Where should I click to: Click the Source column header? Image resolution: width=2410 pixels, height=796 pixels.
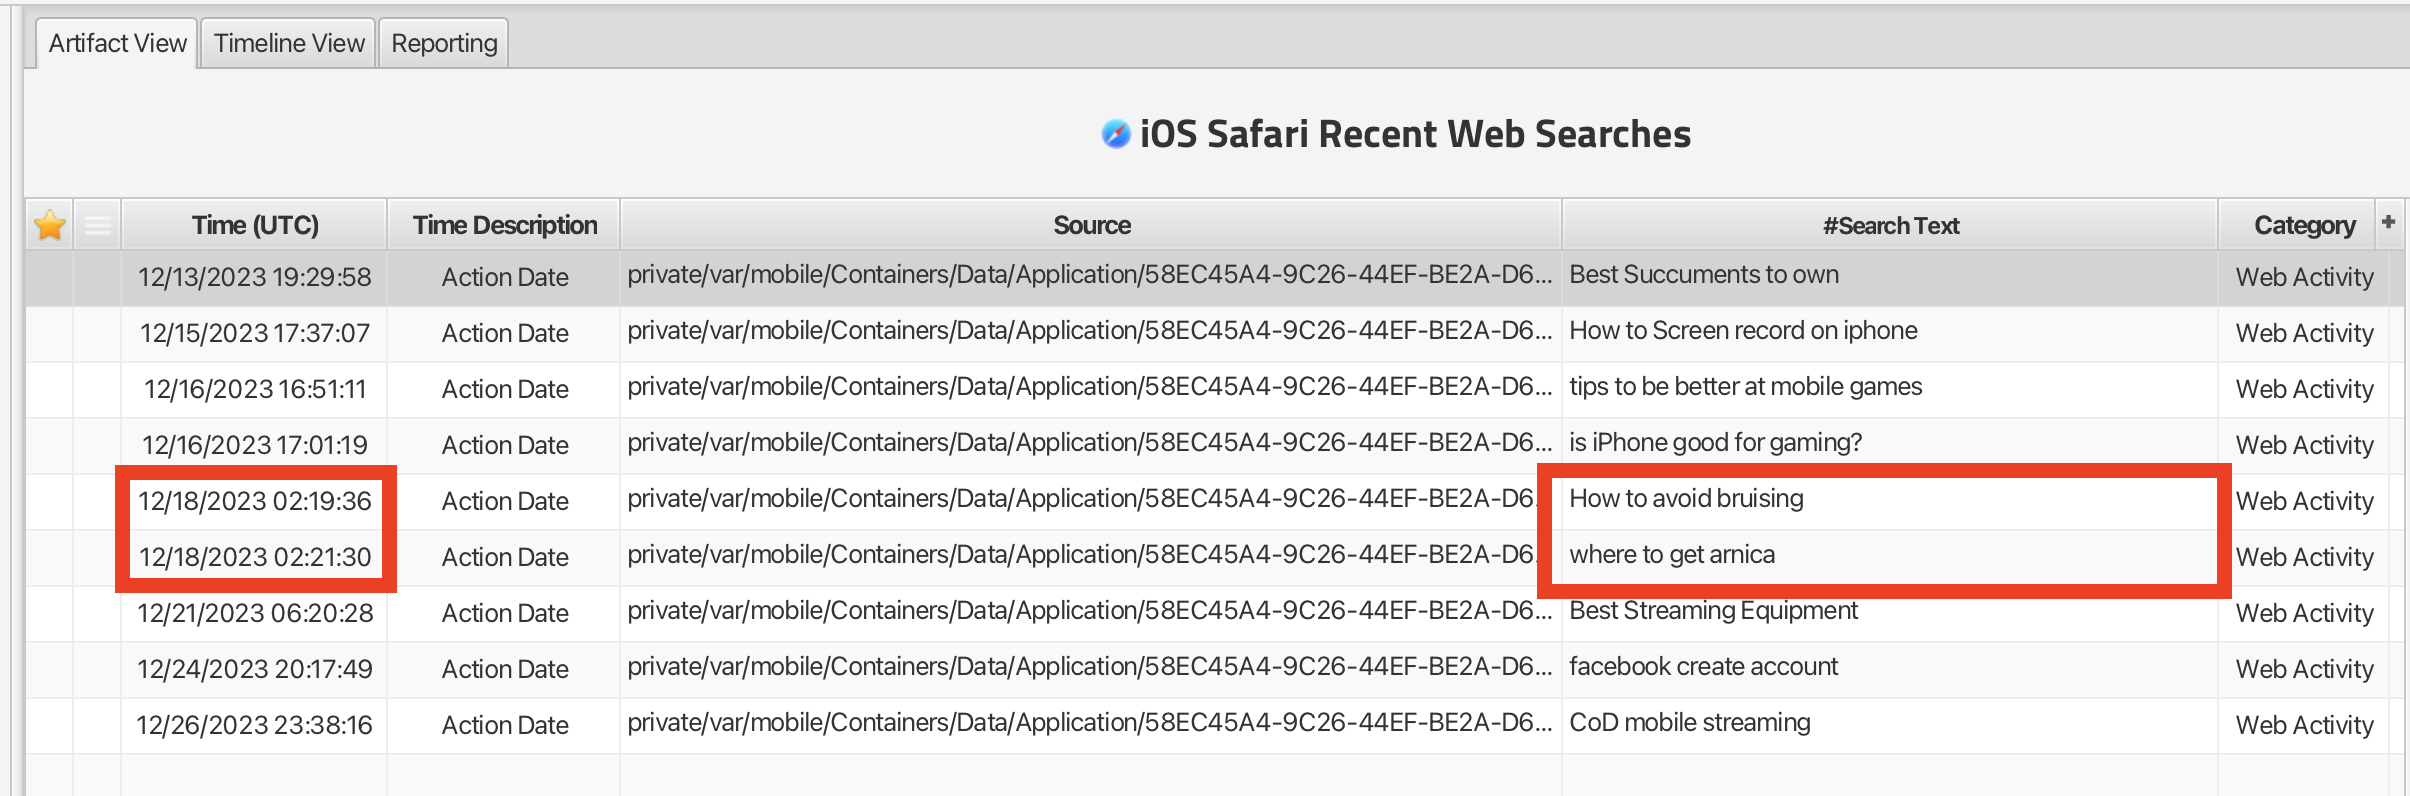pyautogui.click(x=1091, y=225)
